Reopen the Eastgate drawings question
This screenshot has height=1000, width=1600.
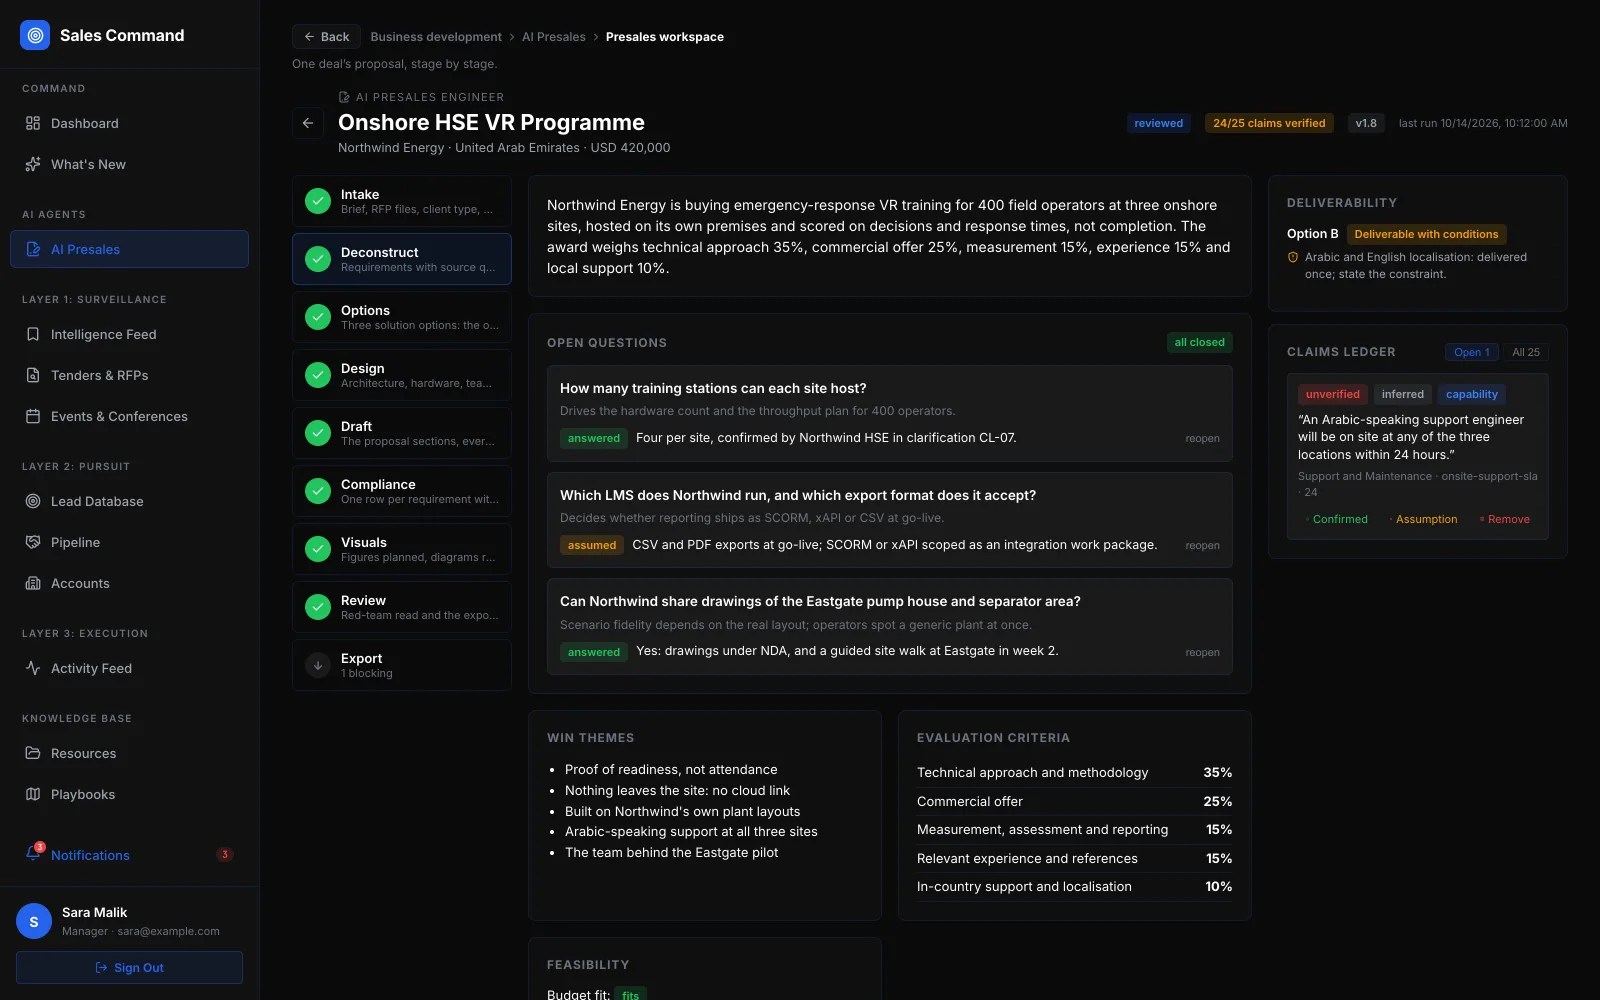click(1202, 653)
